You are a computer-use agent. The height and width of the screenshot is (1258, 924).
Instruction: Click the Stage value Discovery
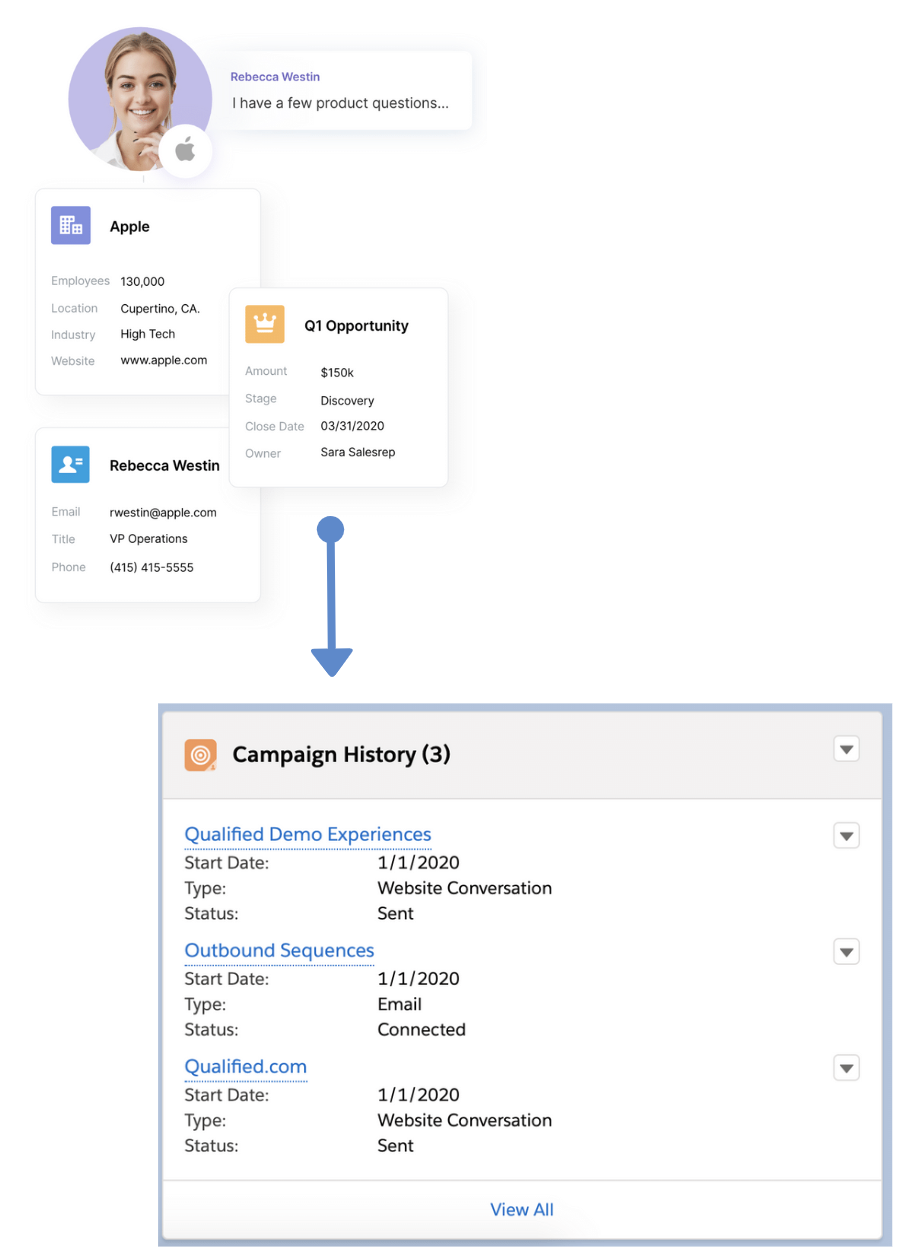click(x=347, y=401)
